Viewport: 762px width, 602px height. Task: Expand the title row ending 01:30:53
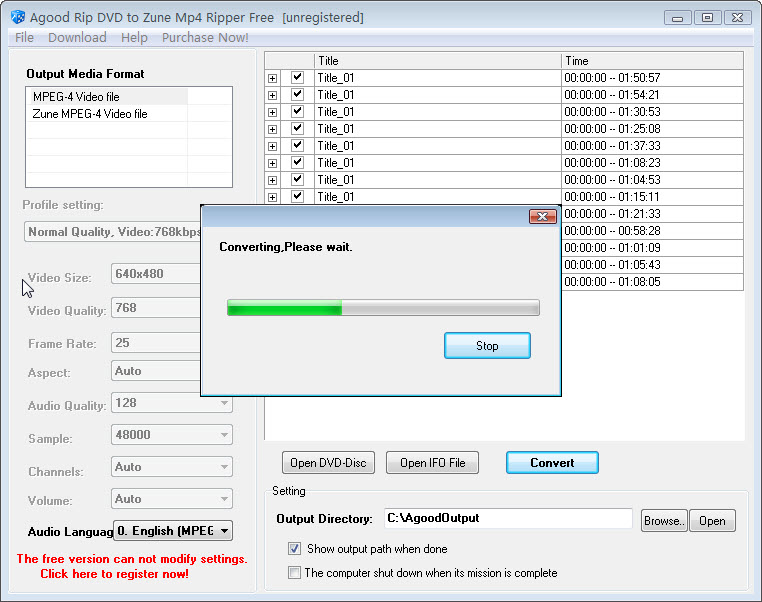(x=273, y=112)
